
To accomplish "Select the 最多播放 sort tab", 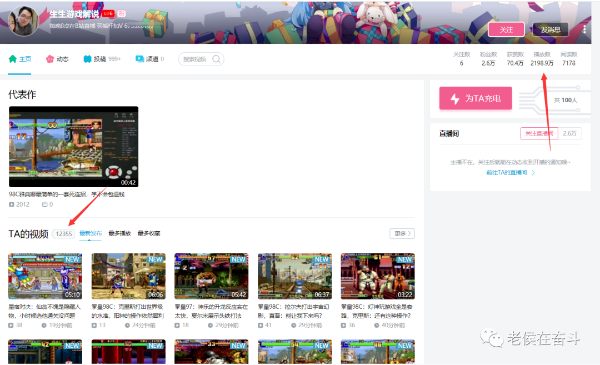I will tap(119, 233).
